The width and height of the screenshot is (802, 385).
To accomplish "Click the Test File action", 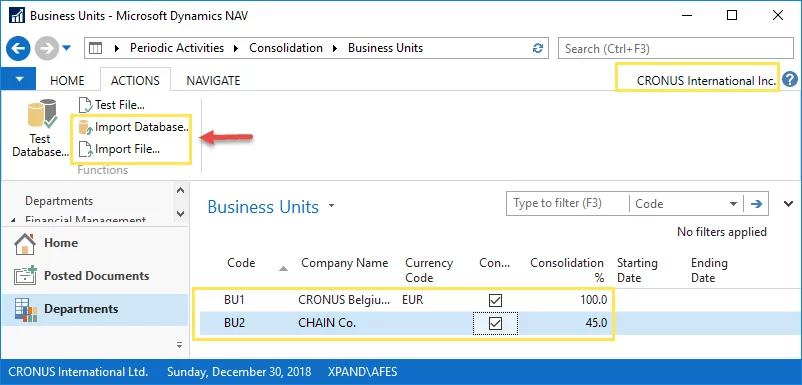I will pyautogui.click(x=112, y=105).
